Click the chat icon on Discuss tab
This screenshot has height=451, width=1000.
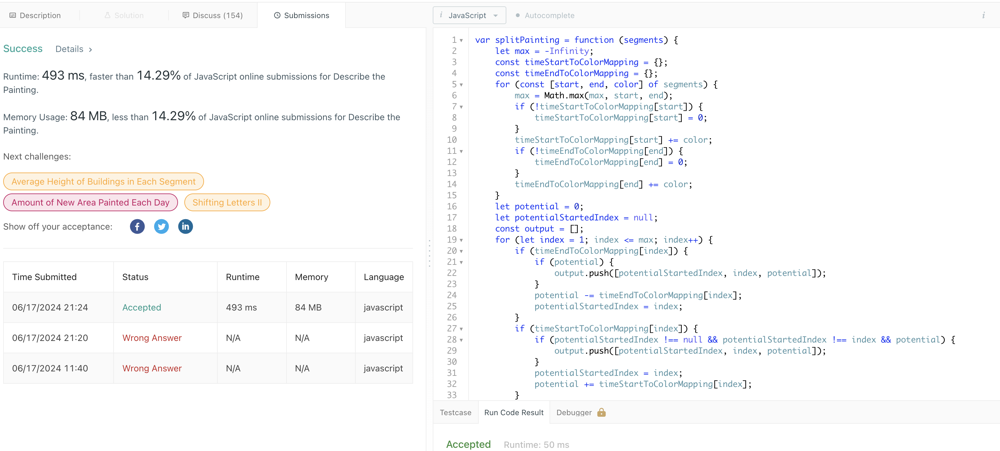(186, 16)
